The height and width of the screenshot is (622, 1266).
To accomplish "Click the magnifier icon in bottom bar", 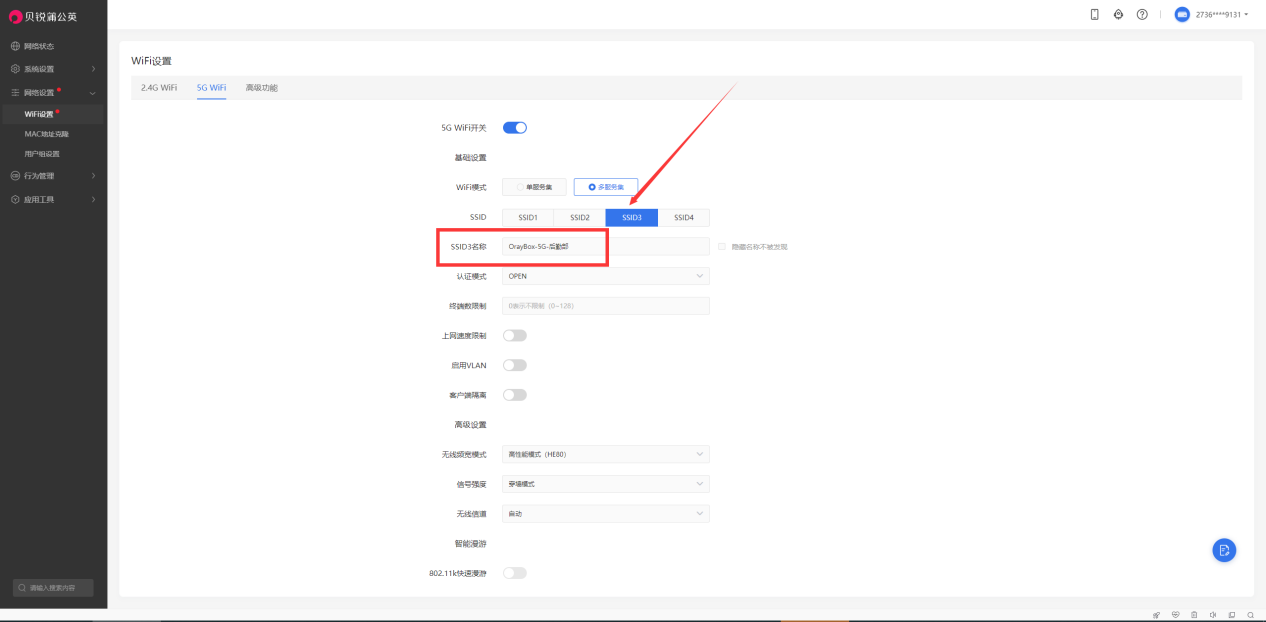I will 1251,615.
